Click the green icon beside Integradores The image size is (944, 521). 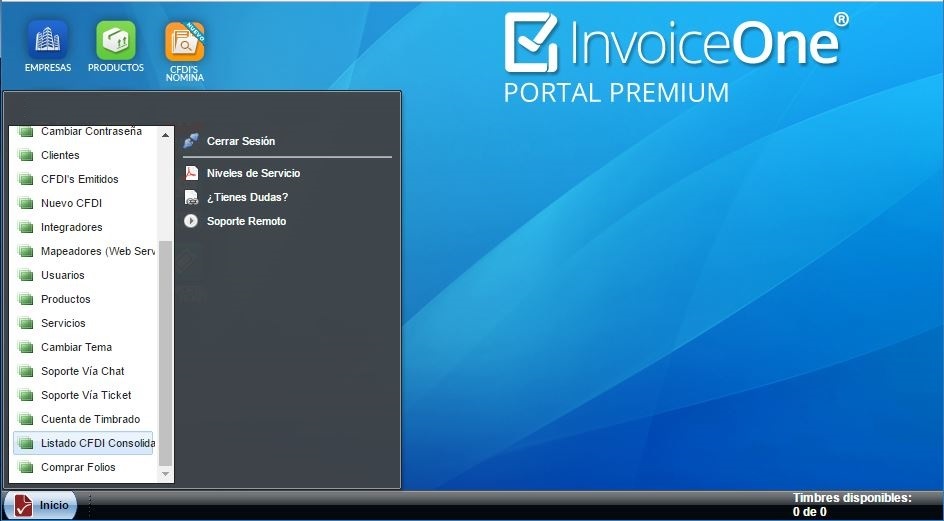(25, 228)
